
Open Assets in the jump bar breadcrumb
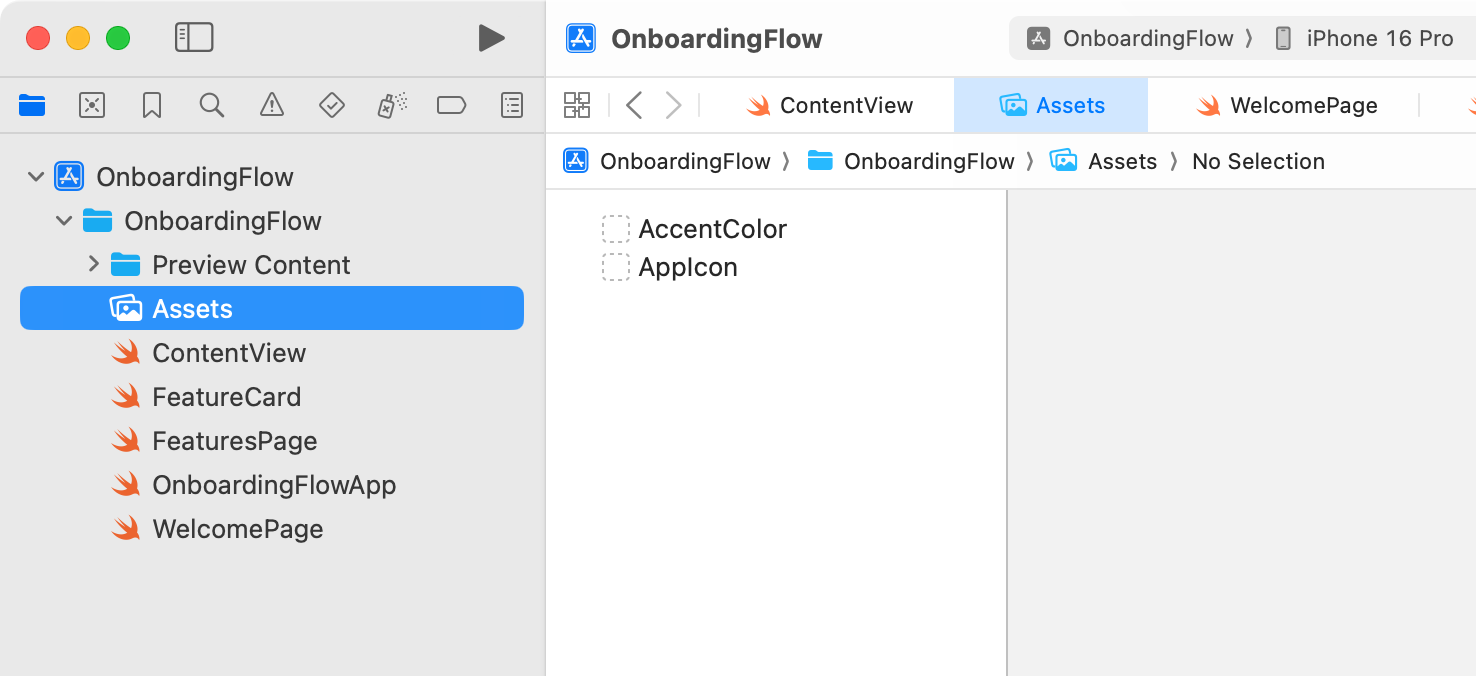click(x=1120, y=161)
